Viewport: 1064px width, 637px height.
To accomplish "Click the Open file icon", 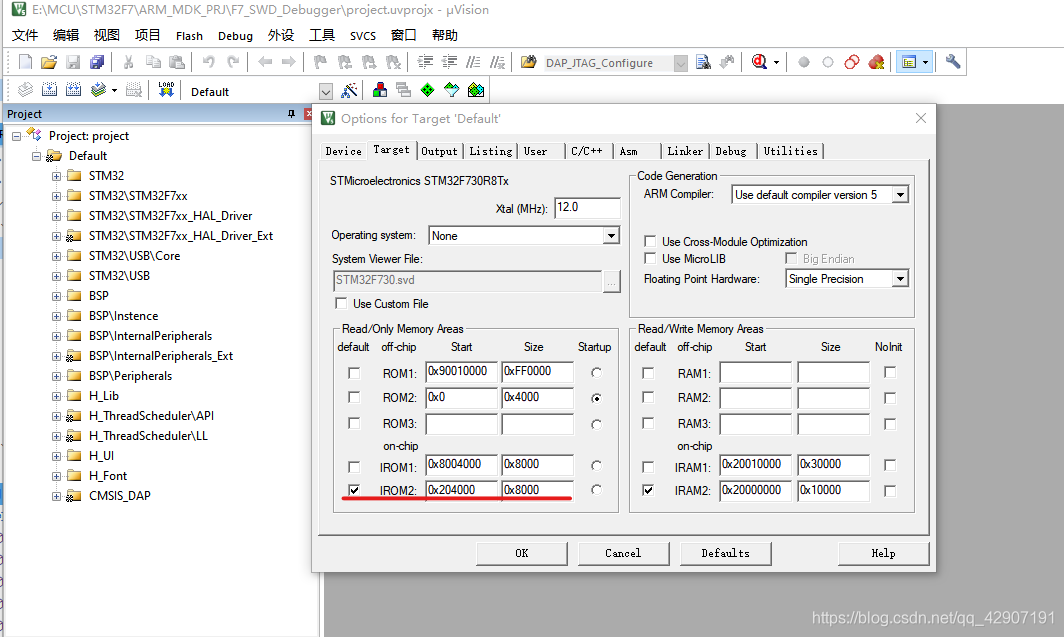I will pos(49,62).
